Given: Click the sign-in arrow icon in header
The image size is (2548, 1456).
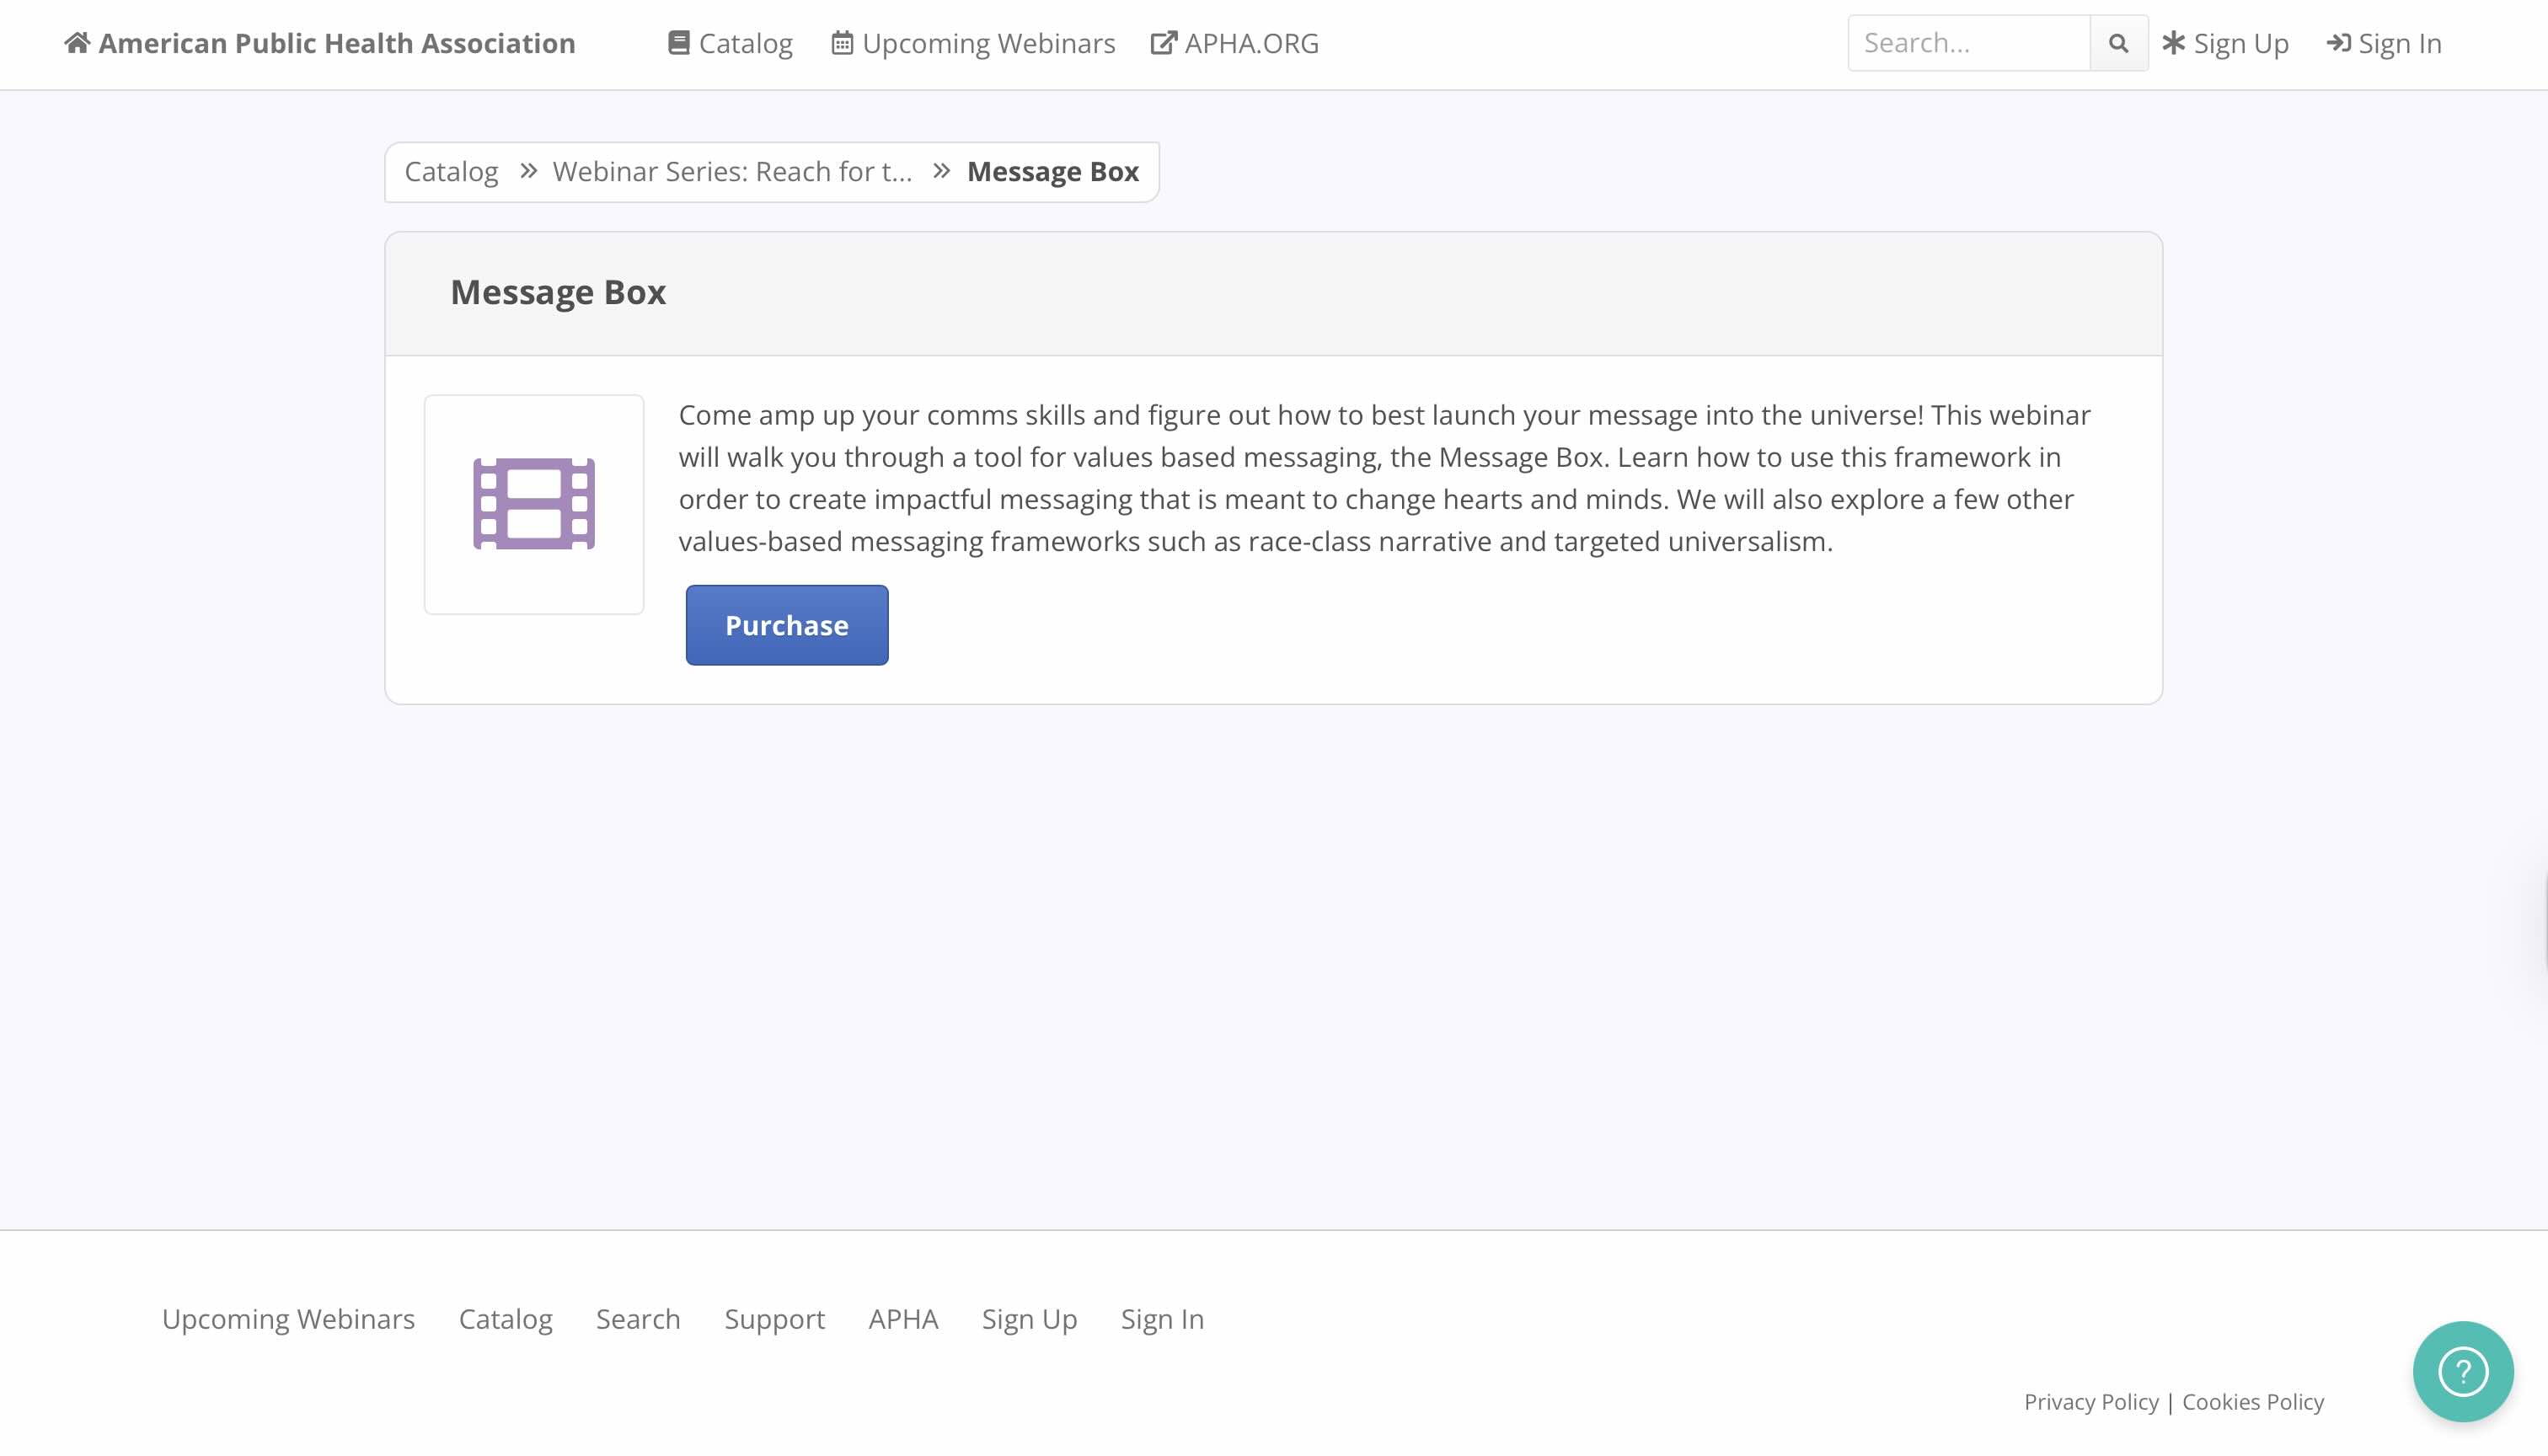Looking at the screenshot, I should 2338,43.
